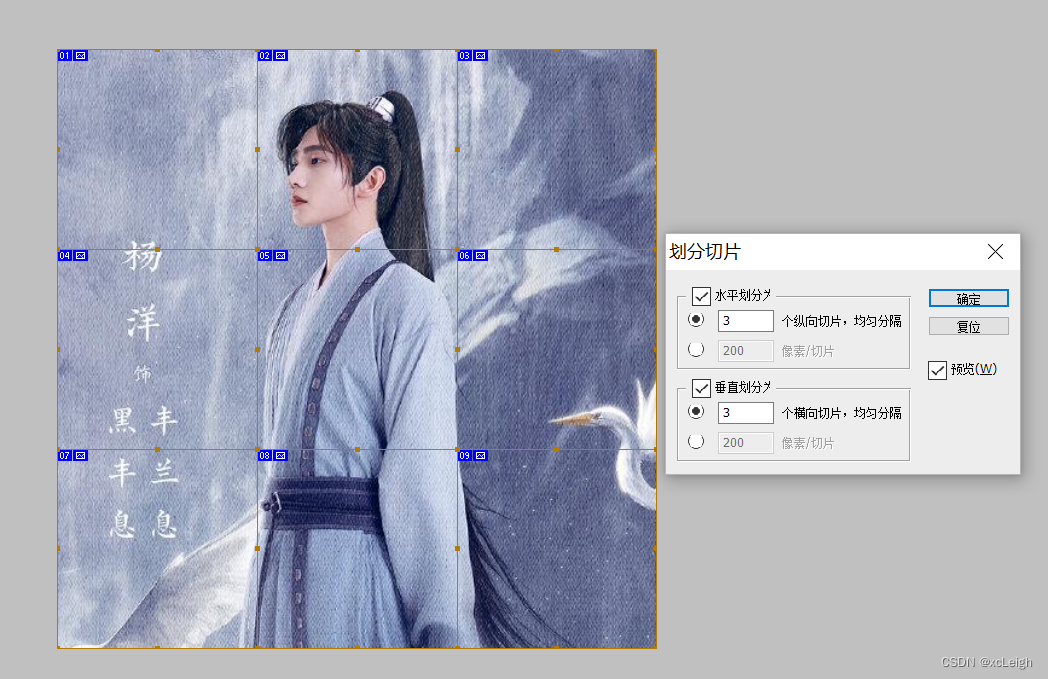
Task: Click the 个横向切片，均匀分隔 label
Action: click(841, 414)
